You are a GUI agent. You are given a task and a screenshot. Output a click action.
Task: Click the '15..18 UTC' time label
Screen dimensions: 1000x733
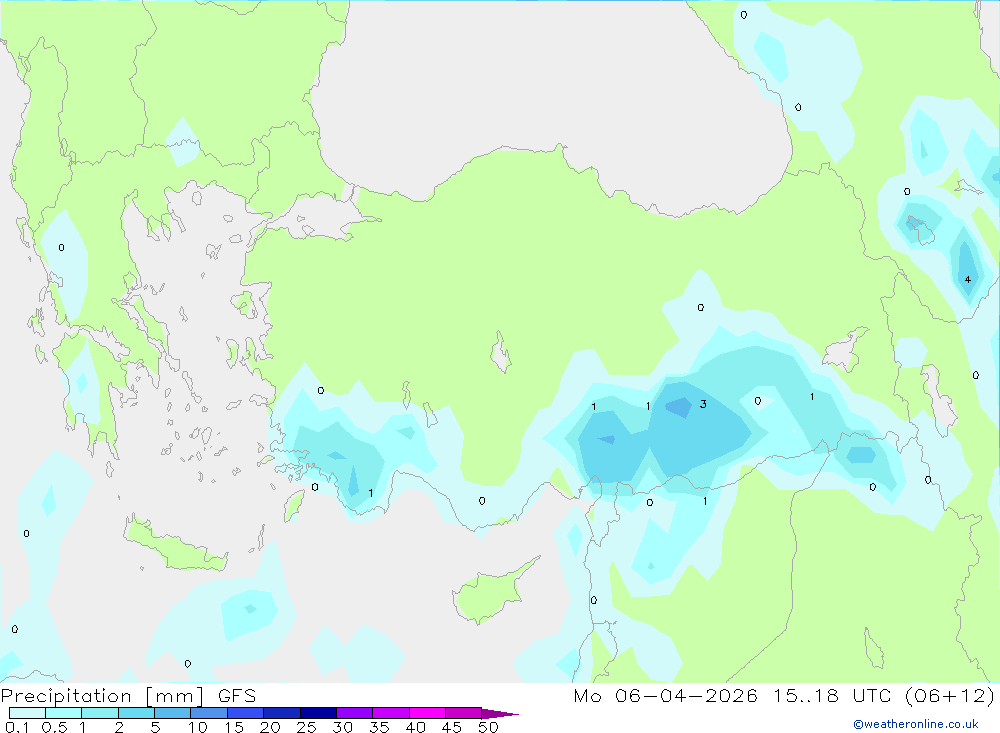pos(832,696)
